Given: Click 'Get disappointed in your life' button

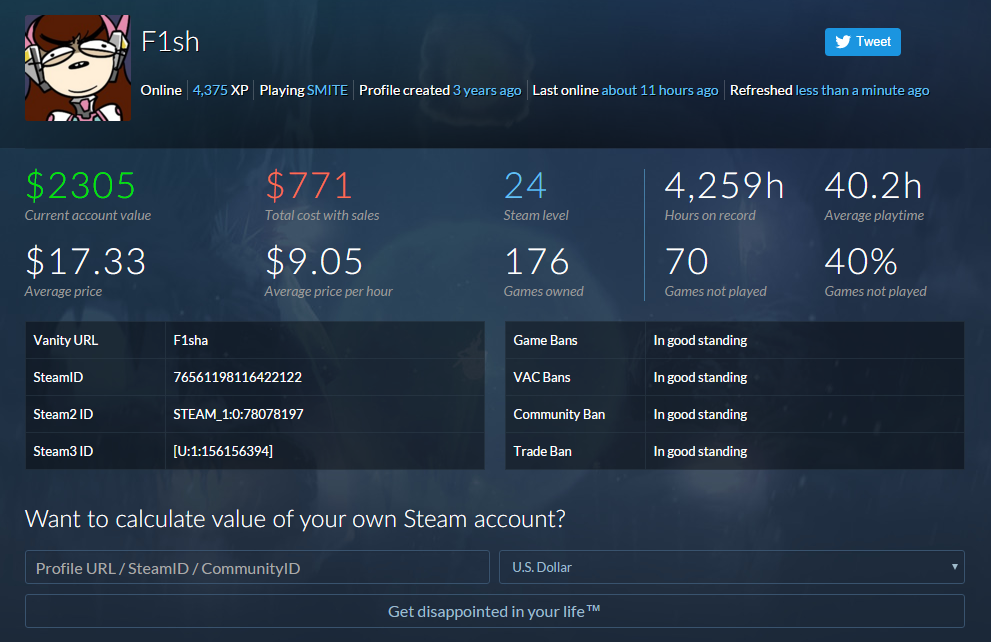Looking at the screenshot, I should [495, 611].
